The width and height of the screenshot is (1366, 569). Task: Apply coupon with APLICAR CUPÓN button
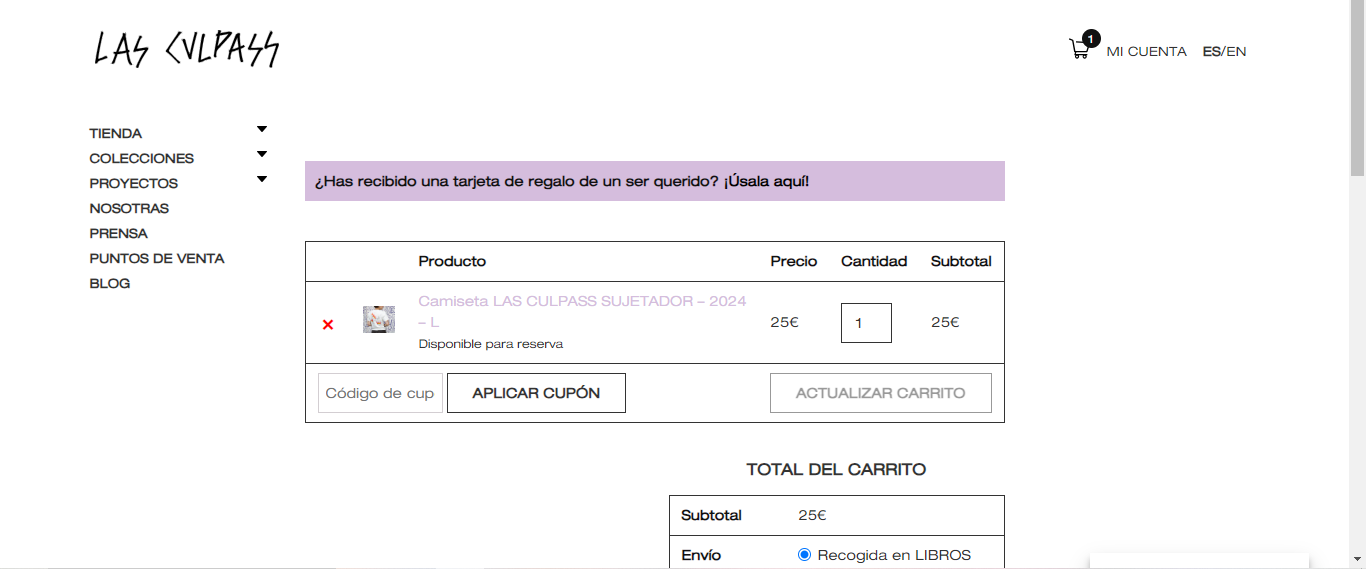pos(536,393)
